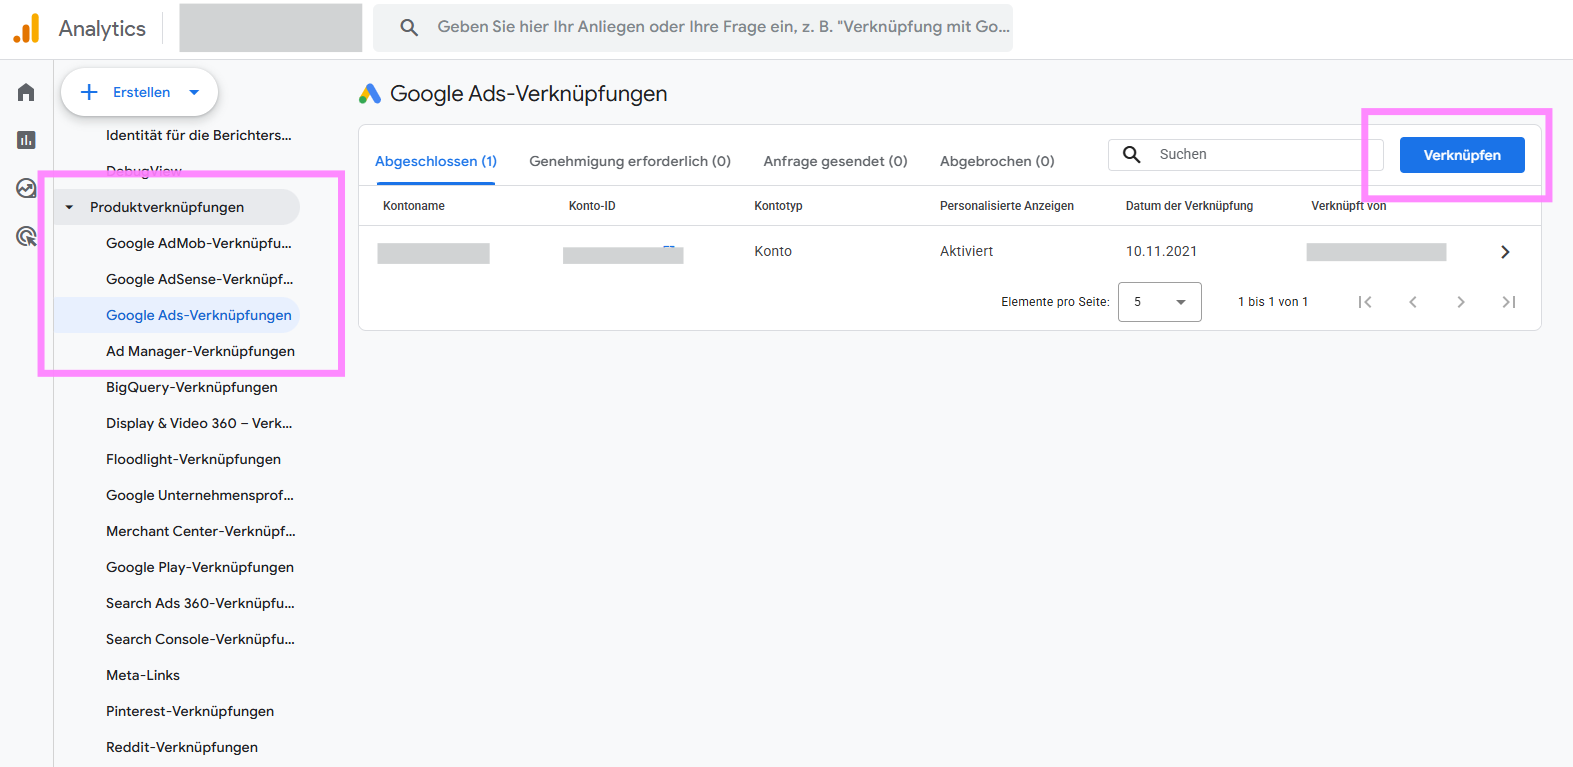1573x767 pixels.
Task: Click the property selector next to Analytics
Action: click(x=271, y=28)
